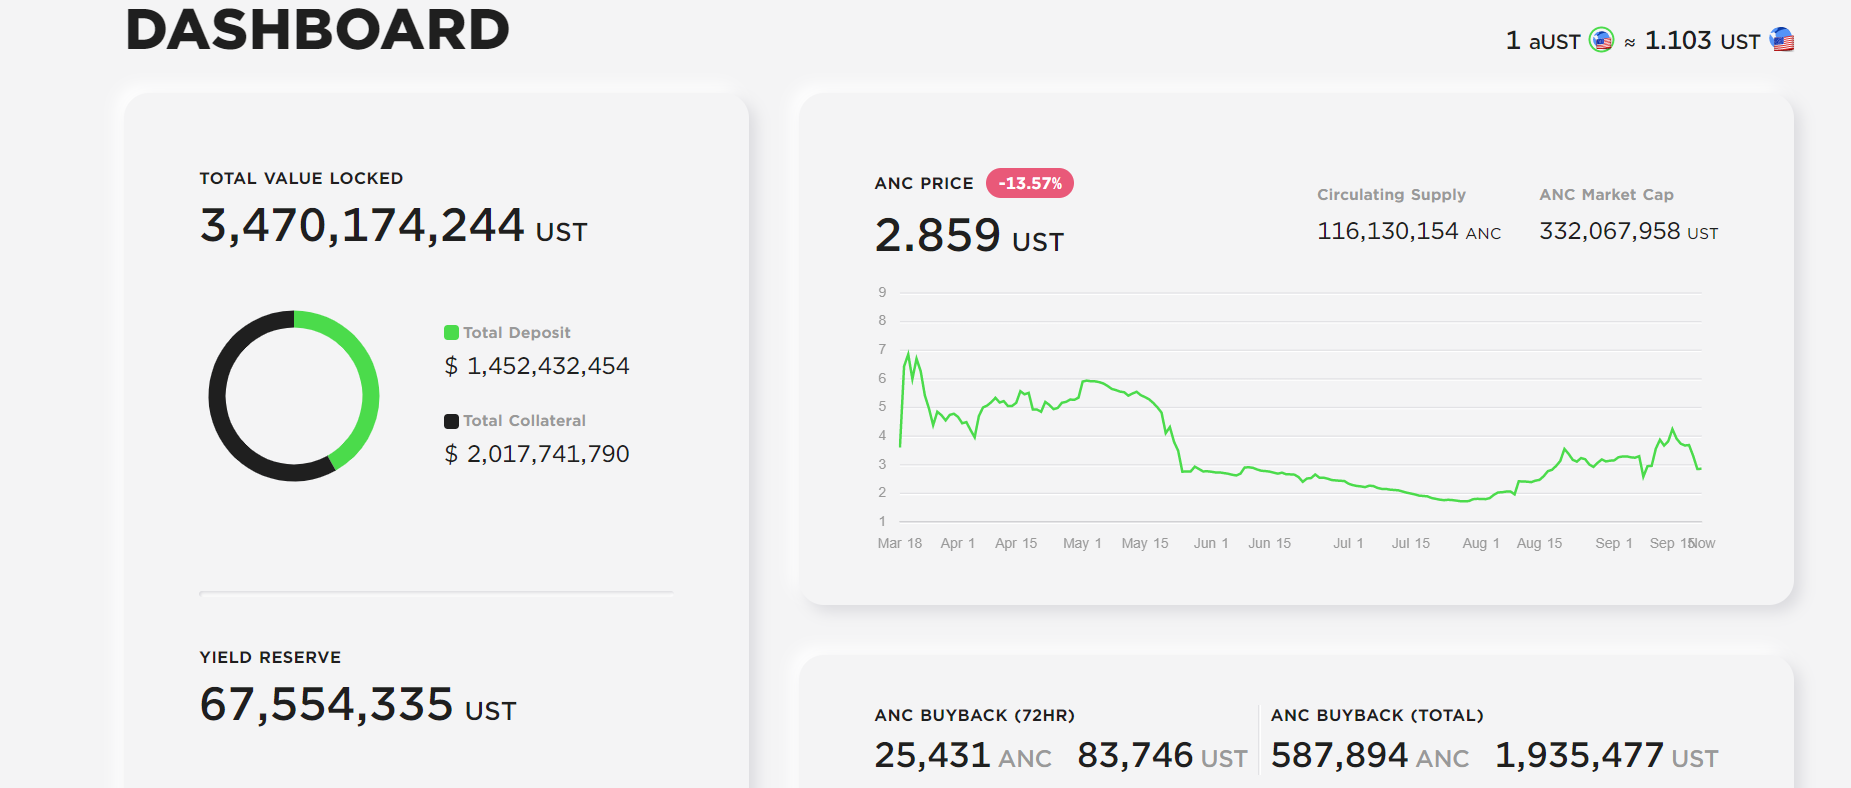This screenshot has width=1851, height=788.
Task: Click the -13.57% price change badge
Action: (x=1030, y=183)
